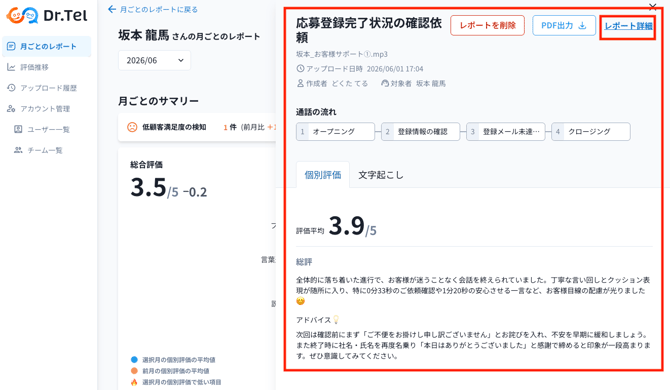Click the blue legend dot 選択月の個別評価の平均値
Image resolution: width=670 pixels, height=390 pixels.
[x=134, y=360]
